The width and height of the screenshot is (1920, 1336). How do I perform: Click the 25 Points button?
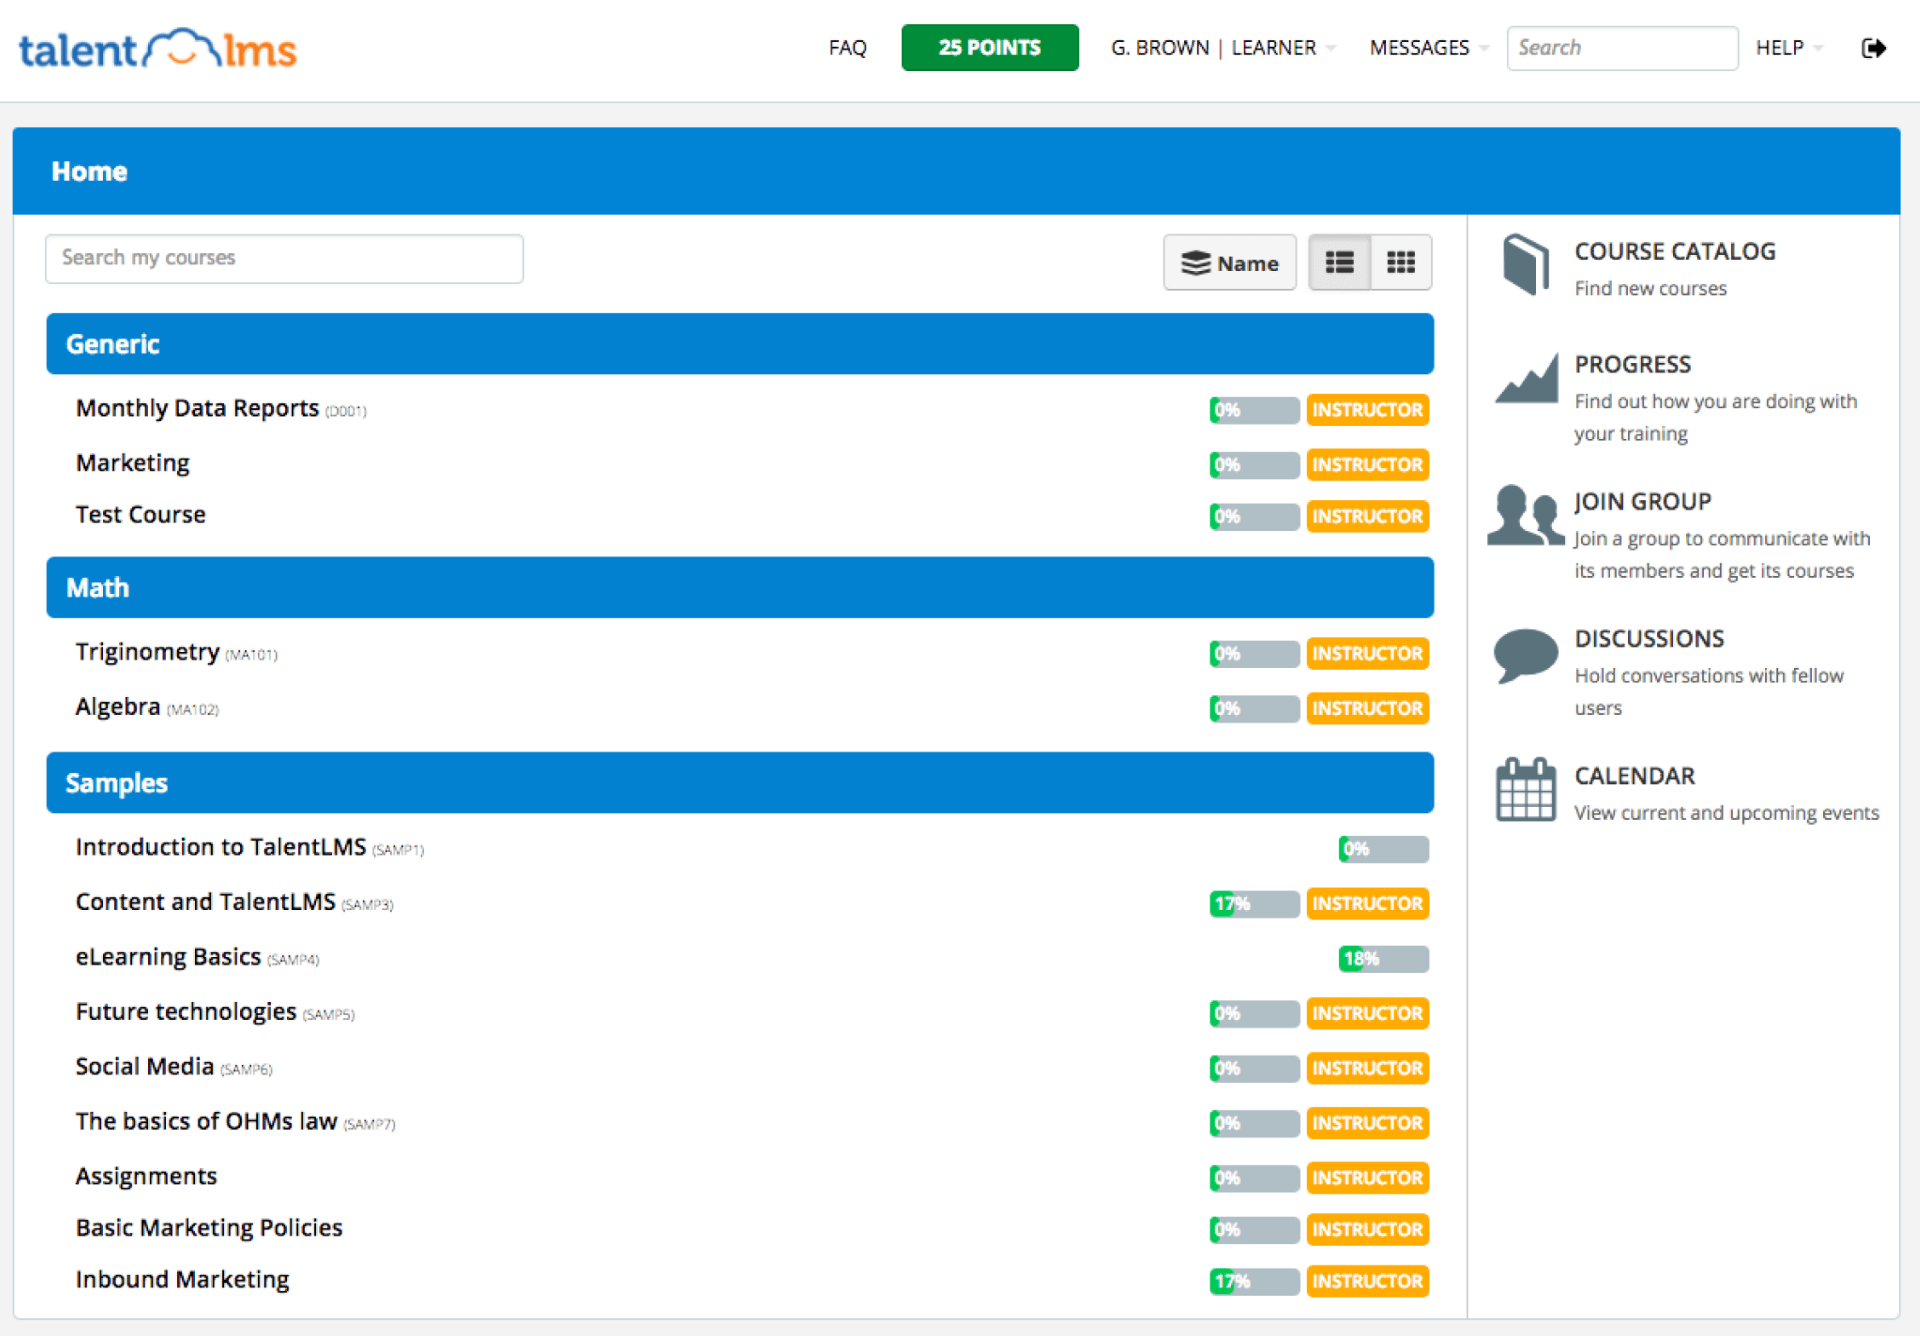click(990, 47)
